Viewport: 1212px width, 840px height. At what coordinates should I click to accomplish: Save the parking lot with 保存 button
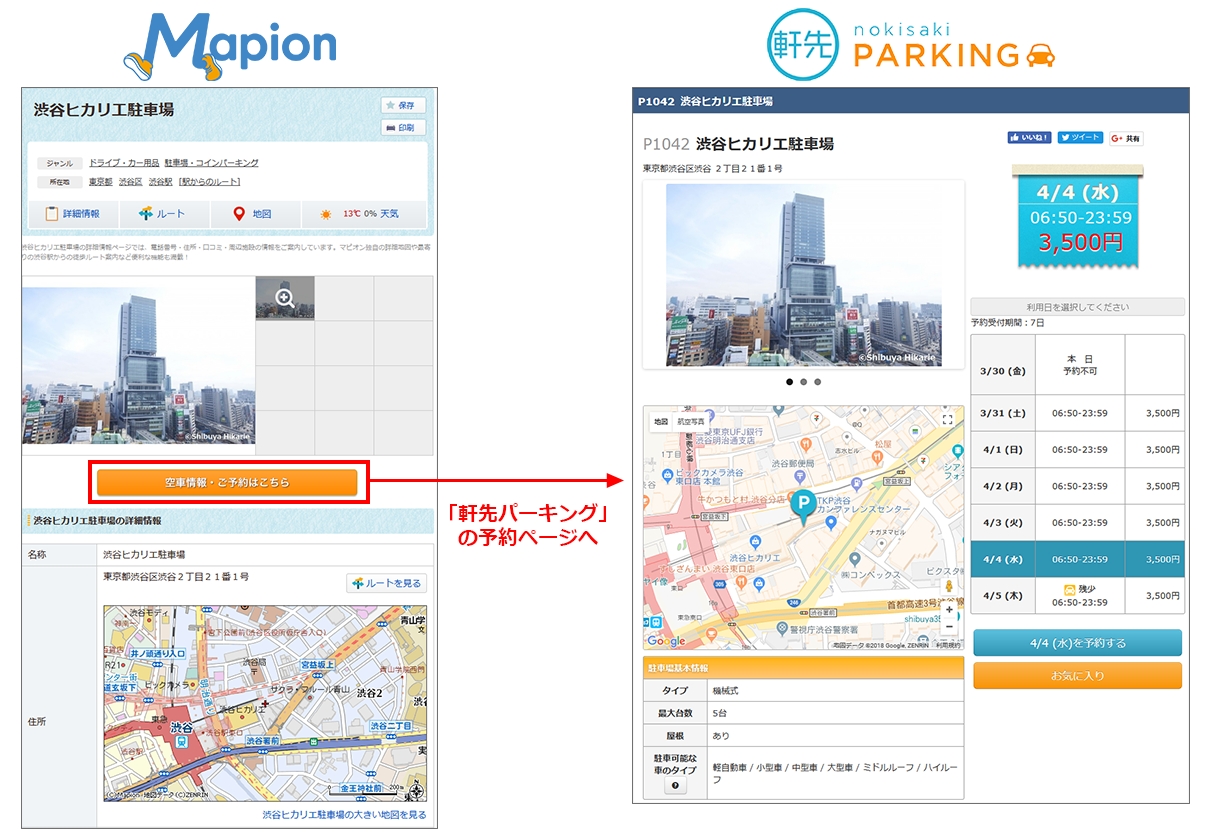(x=403, y=105)
